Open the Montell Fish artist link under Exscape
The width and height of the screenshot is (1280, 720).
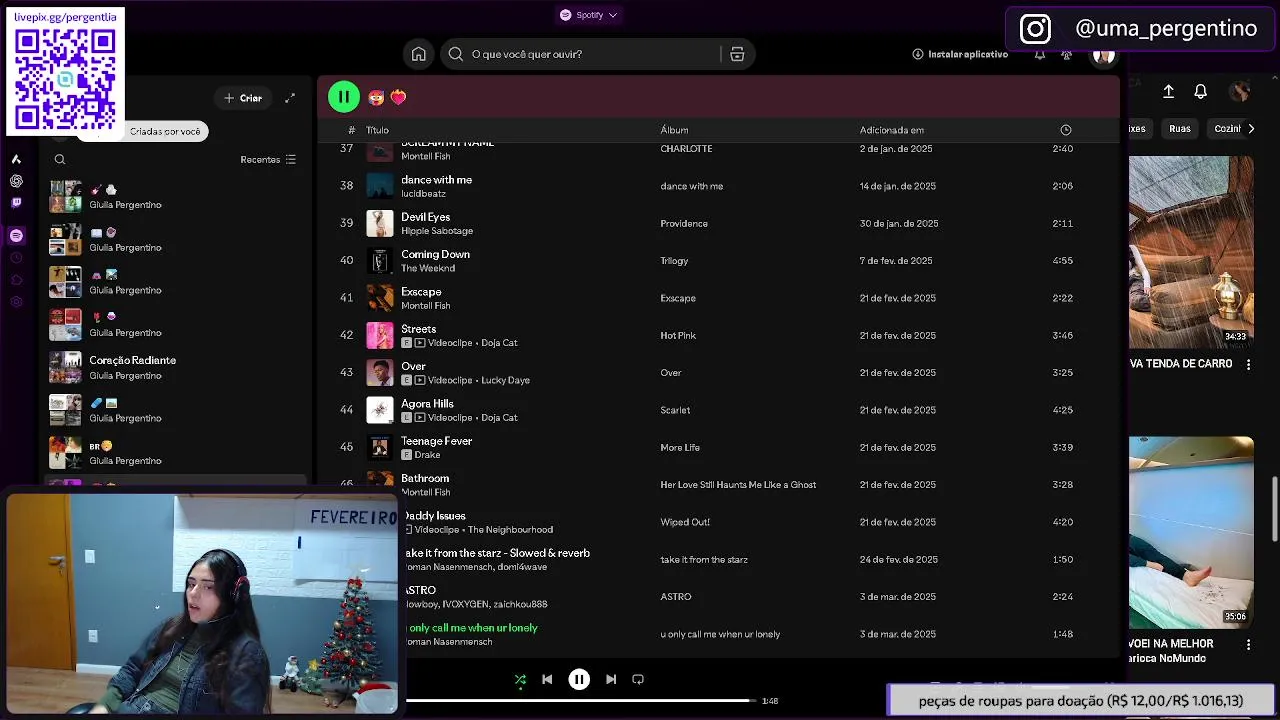pos(426,306)
